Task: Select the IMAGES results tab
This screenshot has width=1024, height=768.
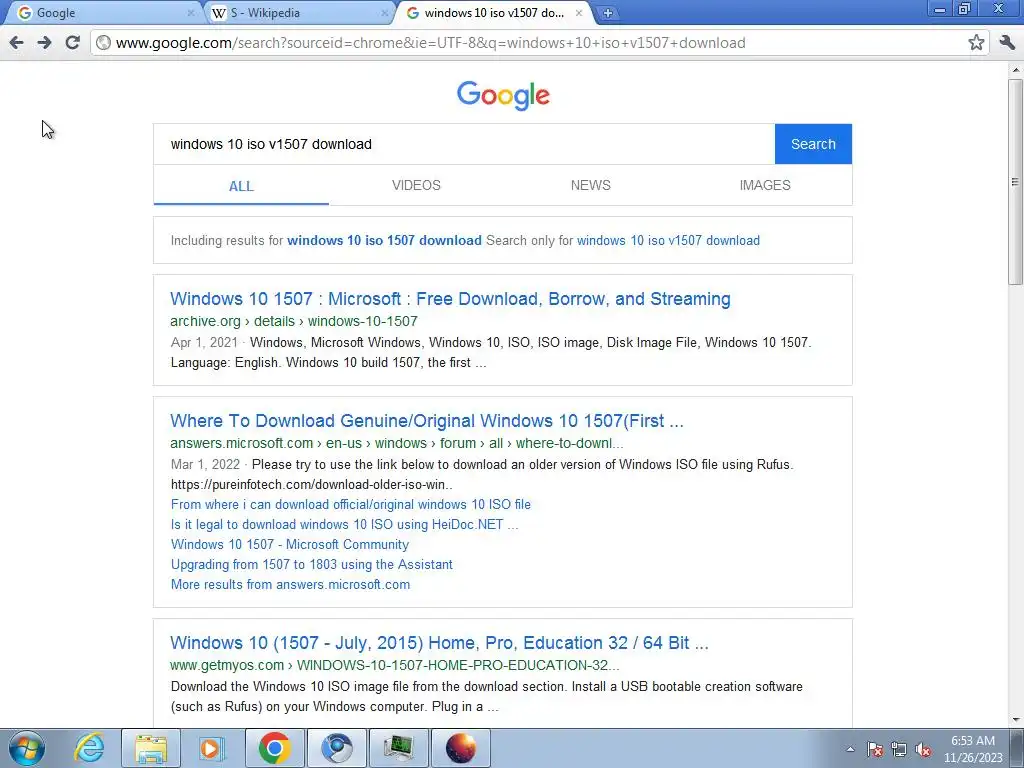Action: (x=765, y=185)
